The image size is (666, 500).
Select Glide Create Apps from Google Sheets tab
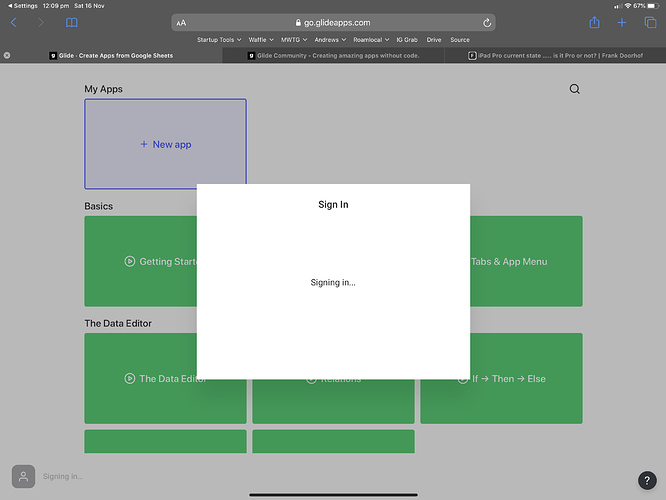click(111, 55)
